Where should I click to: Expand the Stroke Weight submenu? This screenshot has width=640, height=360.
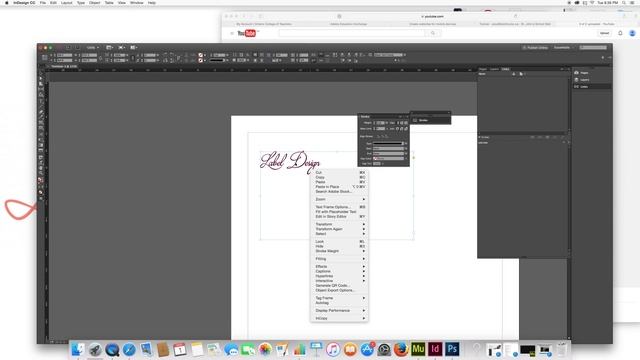[x=340, y=251]
